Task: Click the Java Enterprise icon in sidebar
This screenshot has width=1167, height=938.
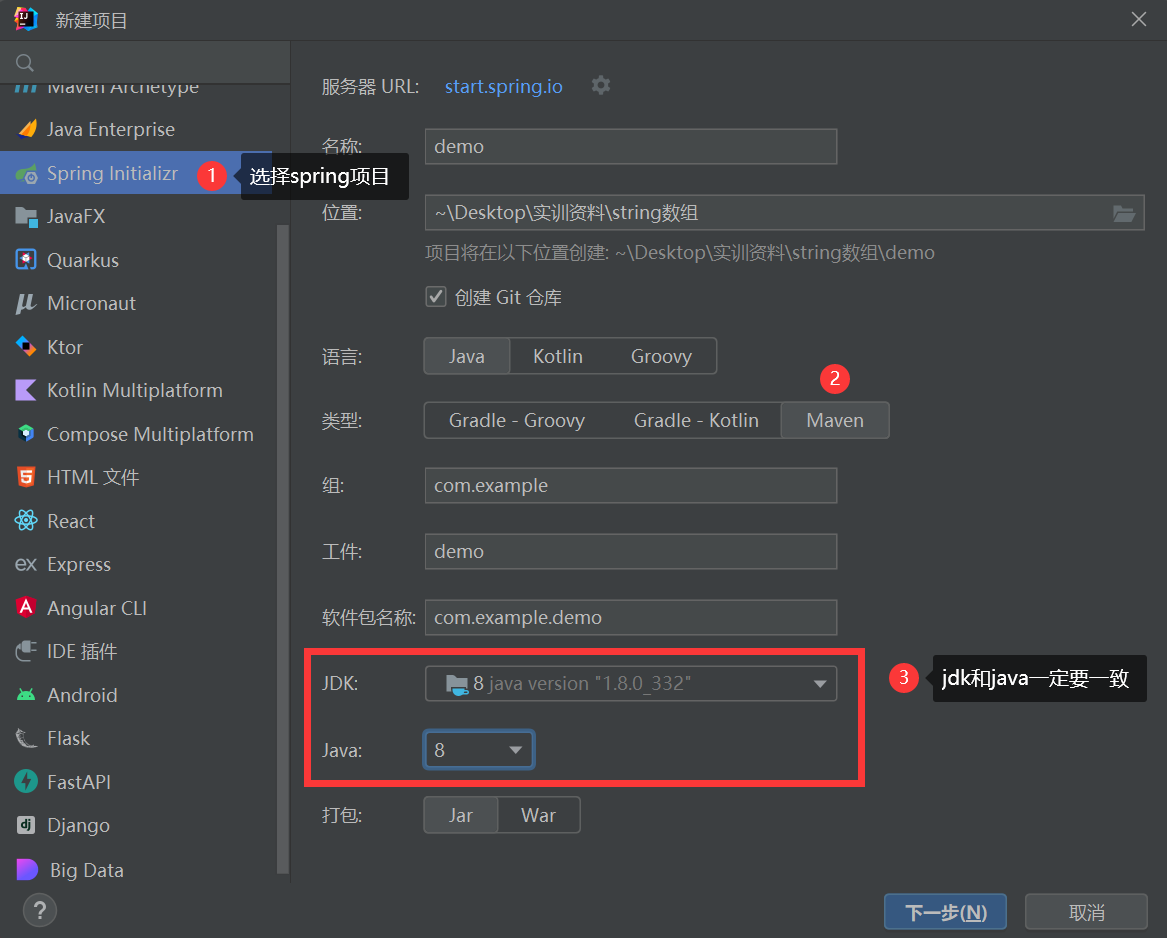Action: (27, 129)
